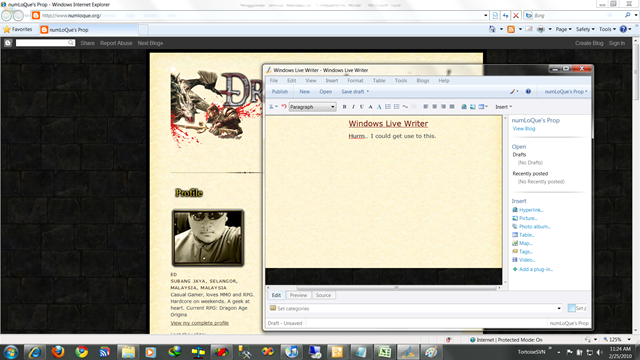
Task: Click the RSS feeds icon in IE toolbar
Action: tap(511, 29)
